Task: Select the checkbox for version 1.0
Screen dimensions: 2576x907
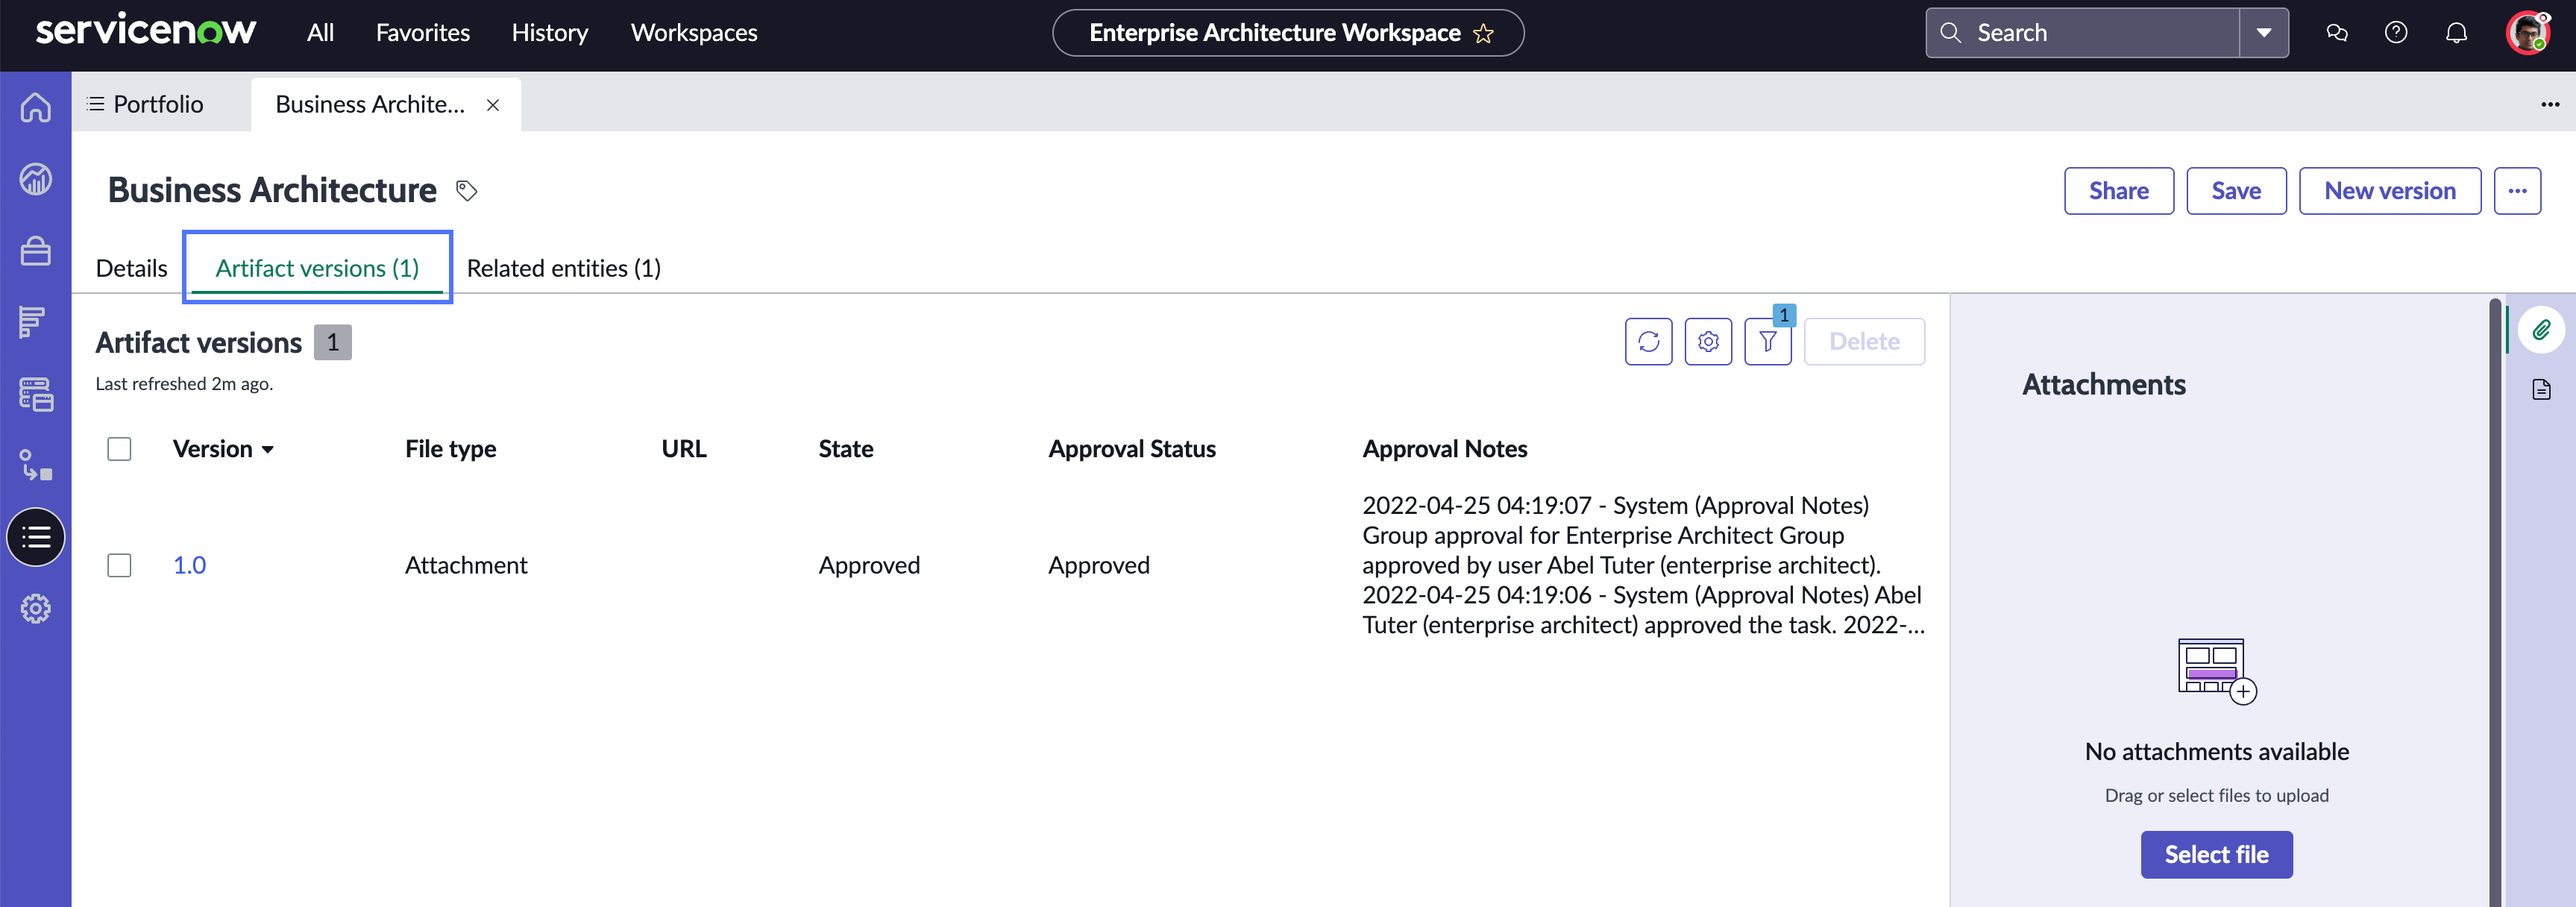Action: pos(119,565)
